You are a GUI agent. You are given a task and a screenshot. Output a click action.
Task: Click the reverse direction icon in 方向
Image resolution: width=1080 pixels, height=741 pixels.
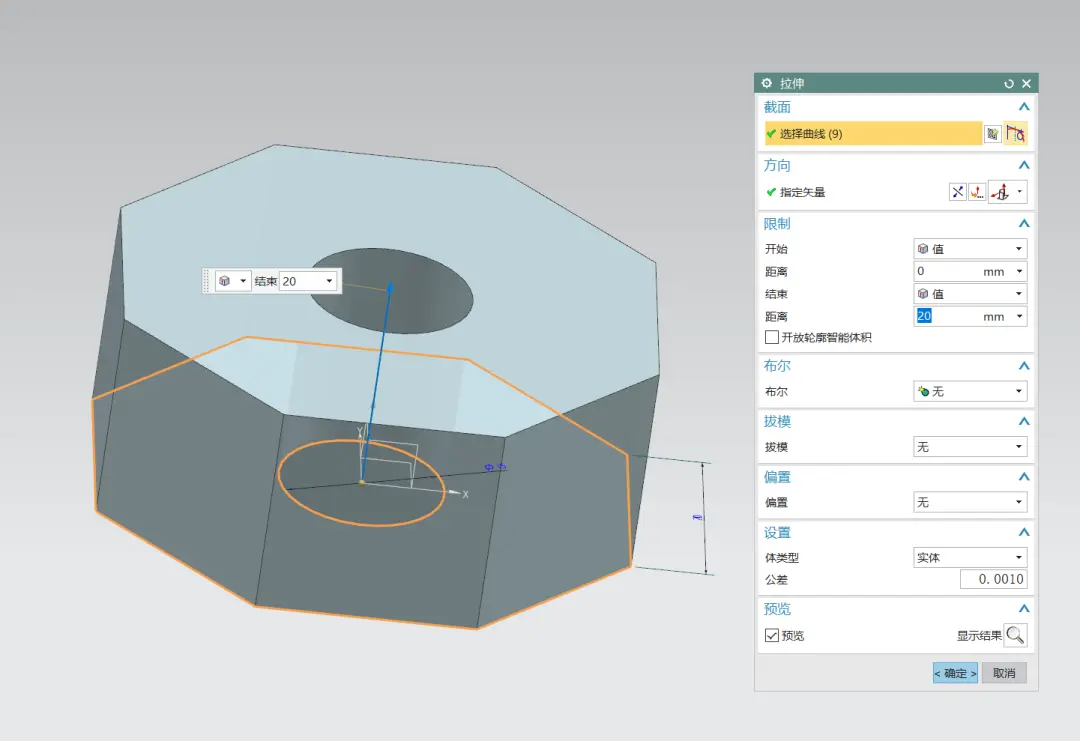point(957,192)
